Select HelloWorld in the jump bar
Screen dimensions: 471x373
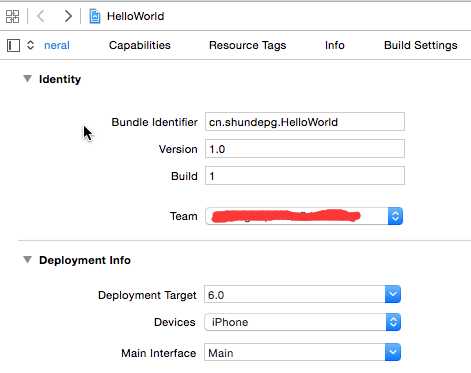click(135, 16)
